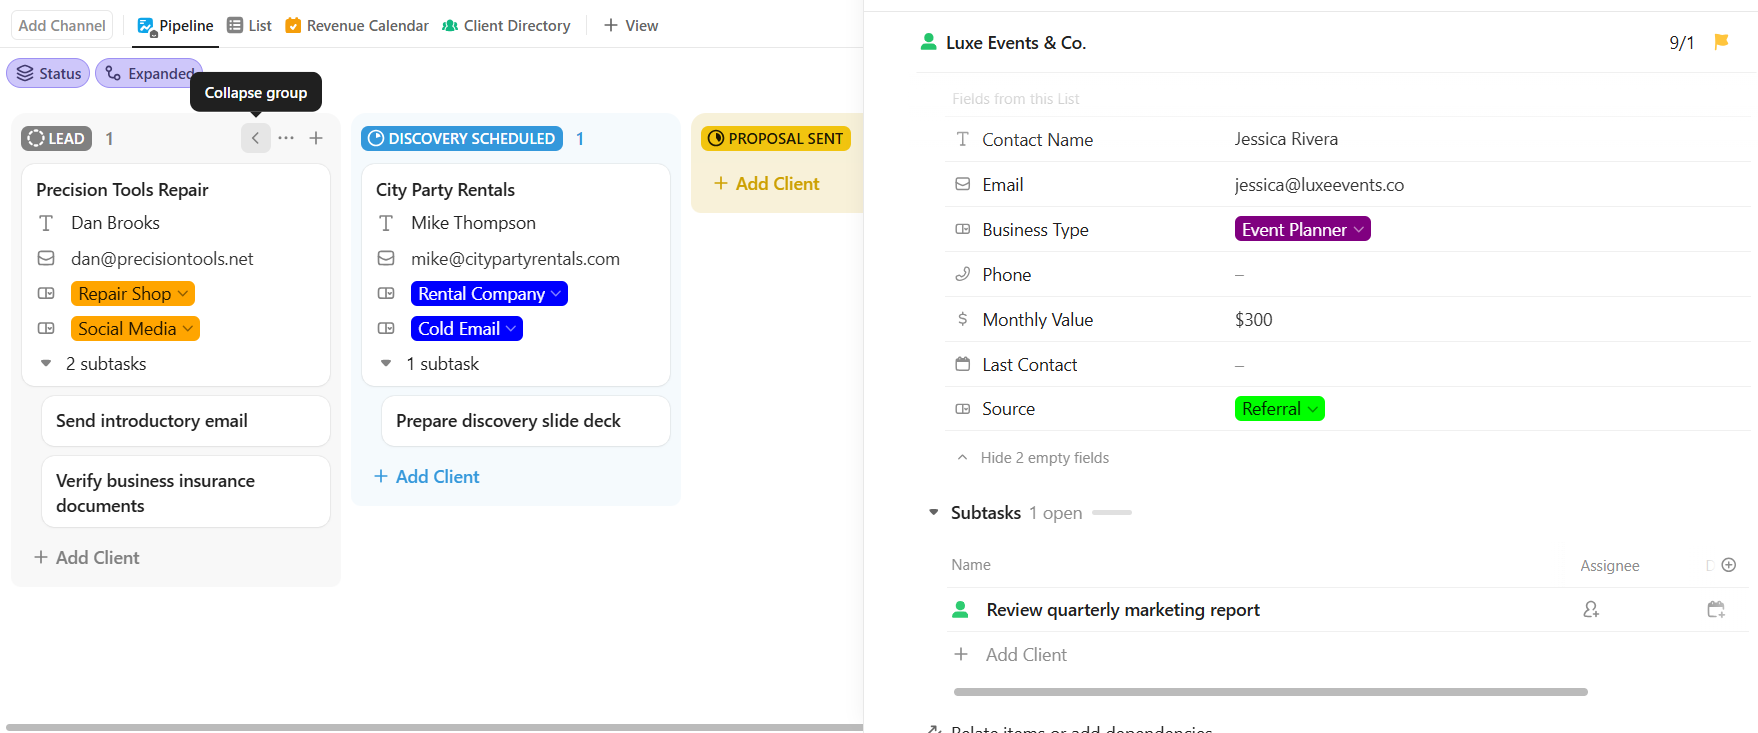Open the Cold Email source dropdown
The height and width of the screenshot is (733, 1758).
click(x=467, y=328)
